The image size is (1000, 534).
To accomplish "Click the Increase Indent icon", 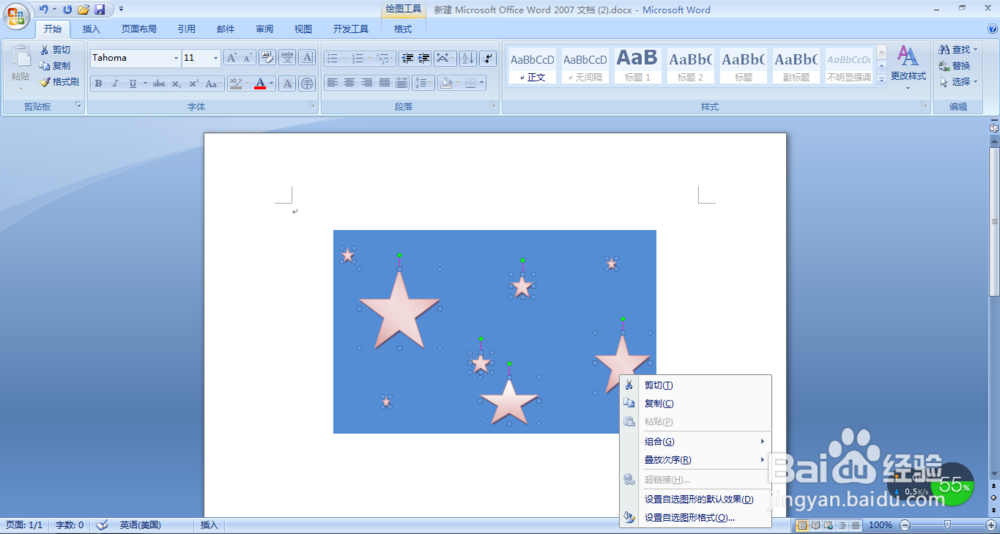I will pyautogui.click(x=423, y=59).
